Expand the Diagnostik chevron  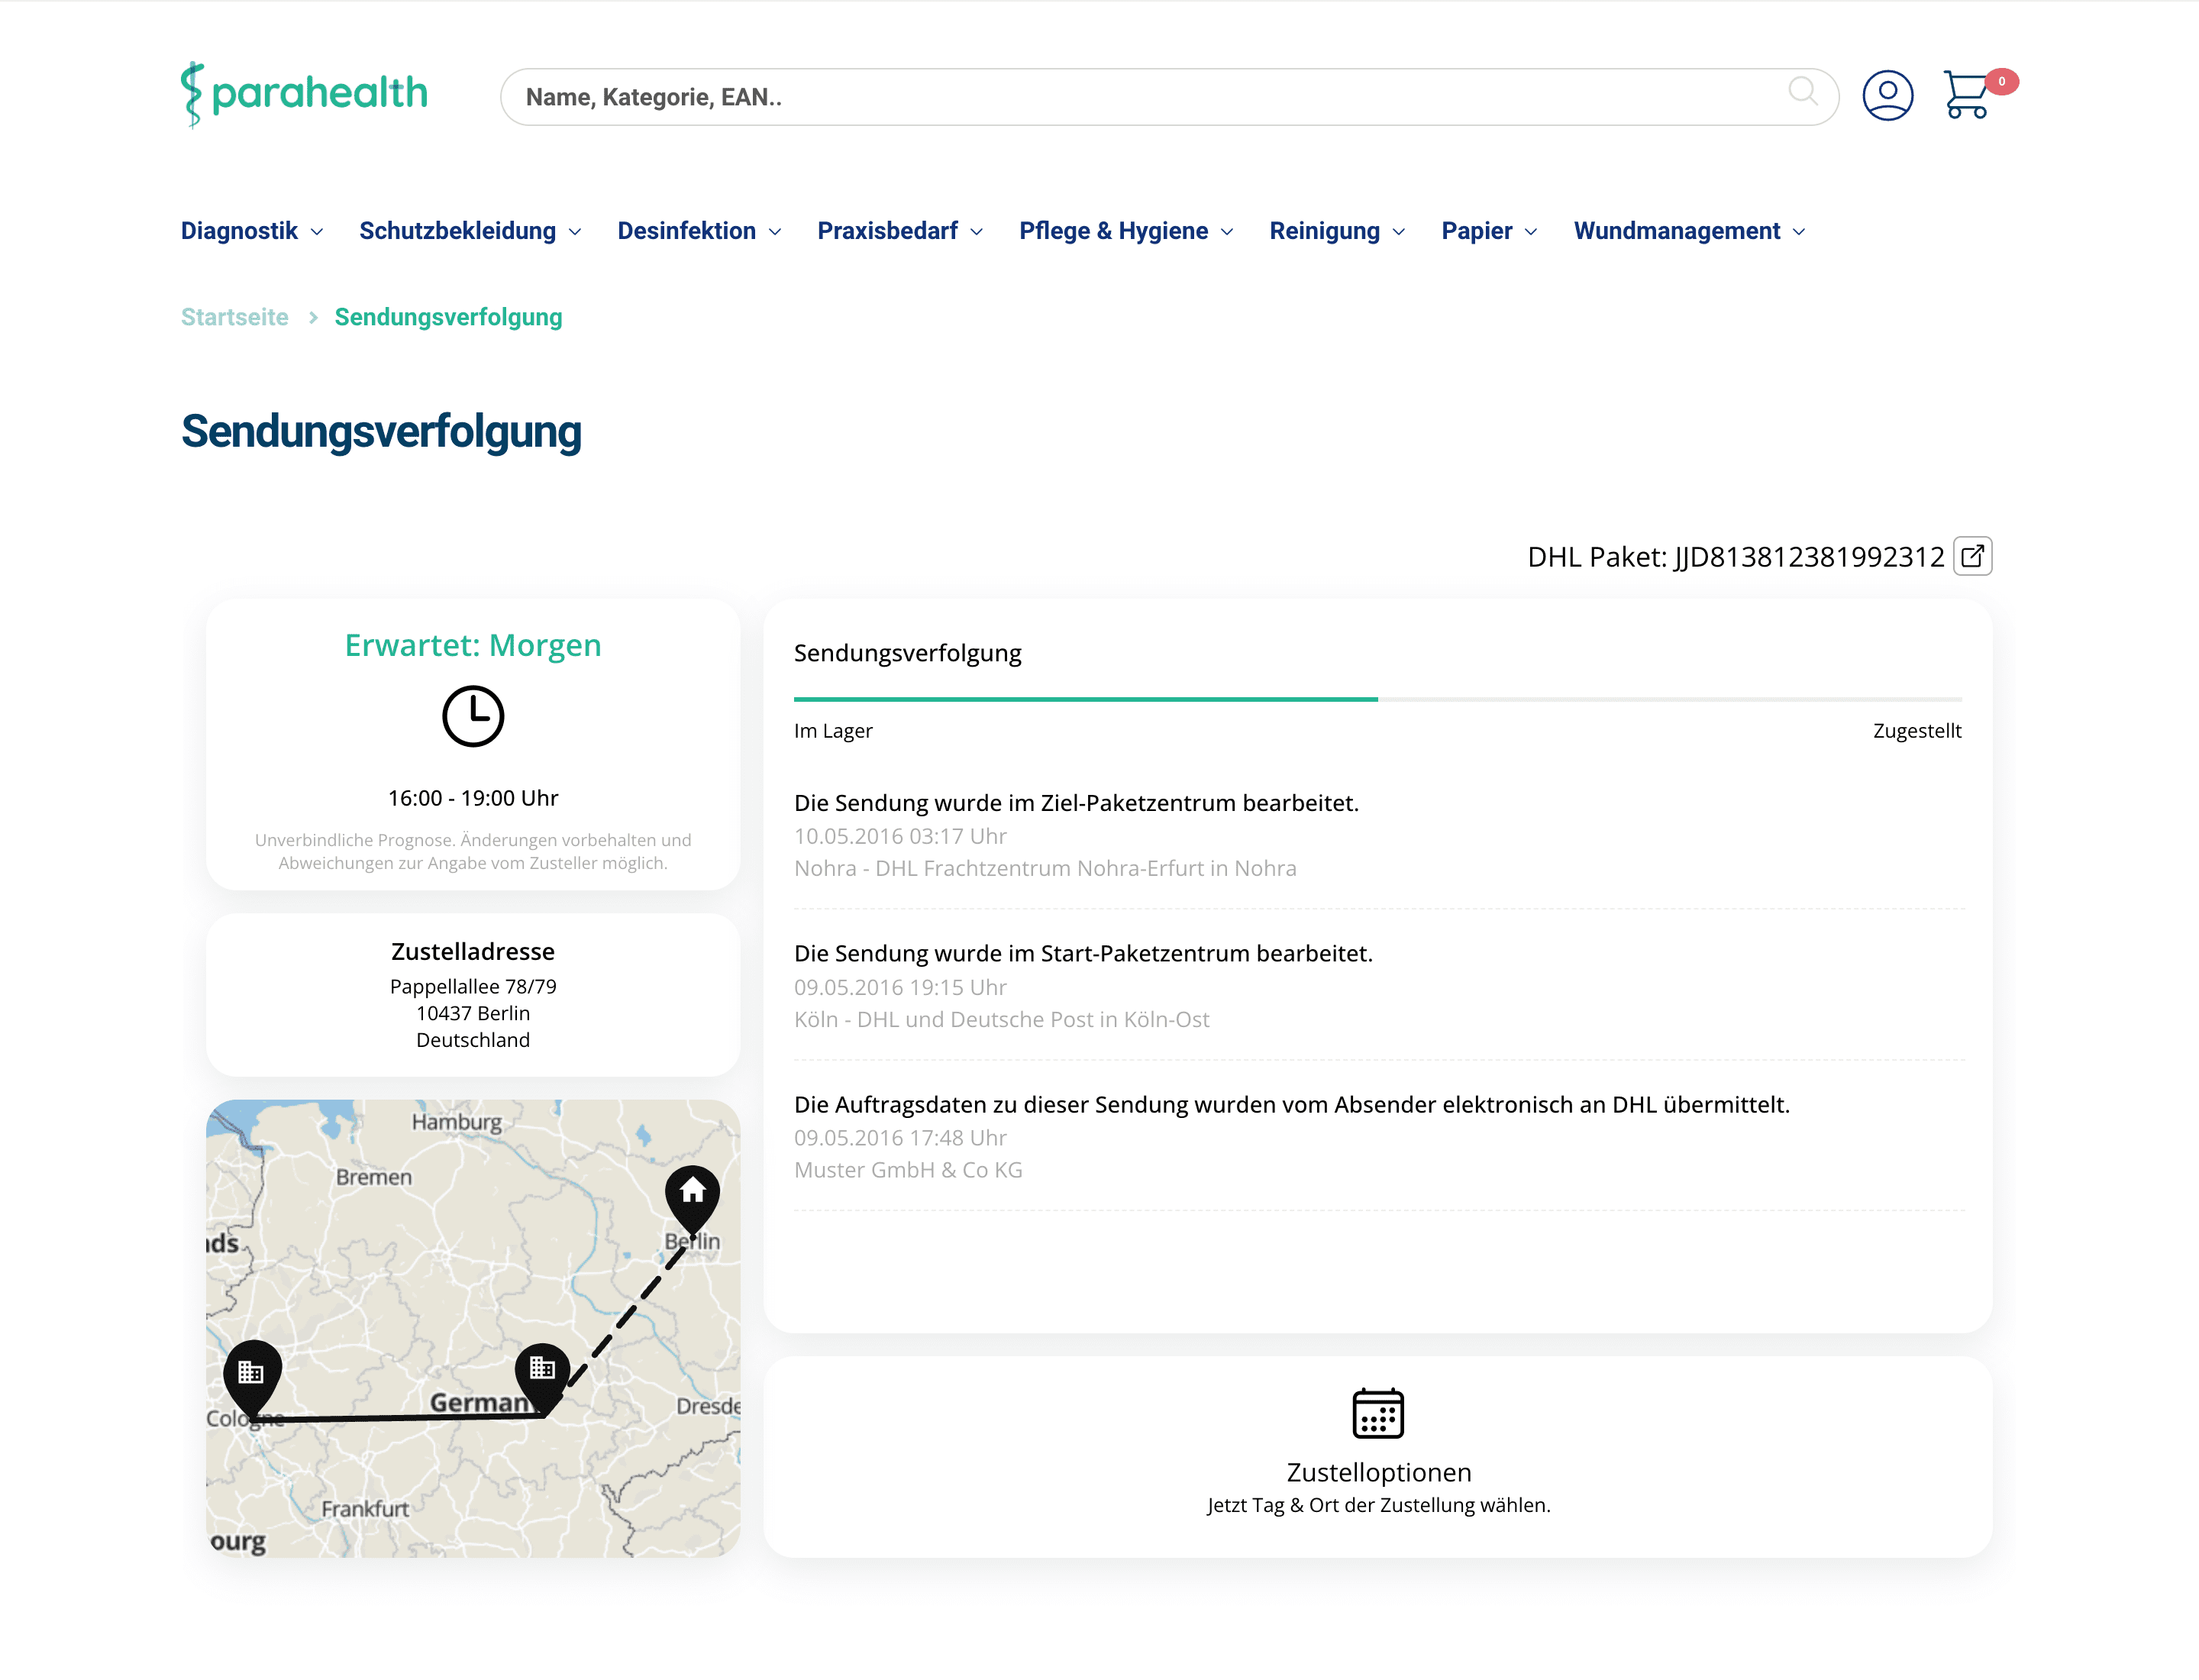click(317, 232)
